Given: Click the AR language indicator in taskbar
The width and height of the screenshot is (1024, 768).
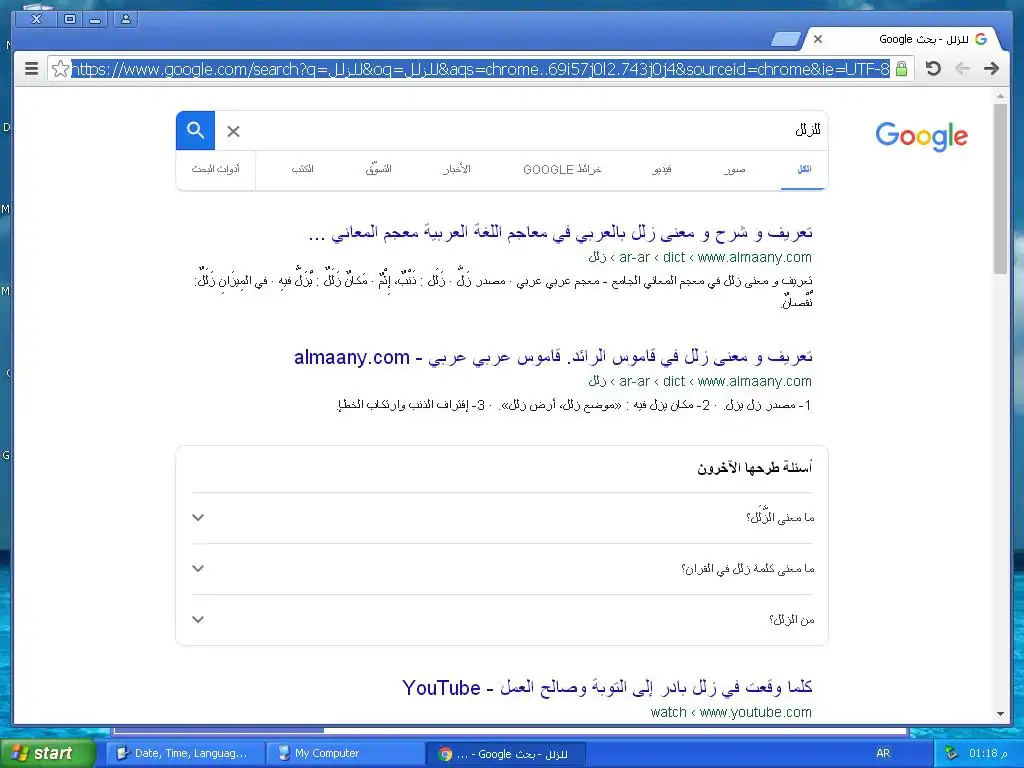Looking at the screenshot, I should point(883,754).
